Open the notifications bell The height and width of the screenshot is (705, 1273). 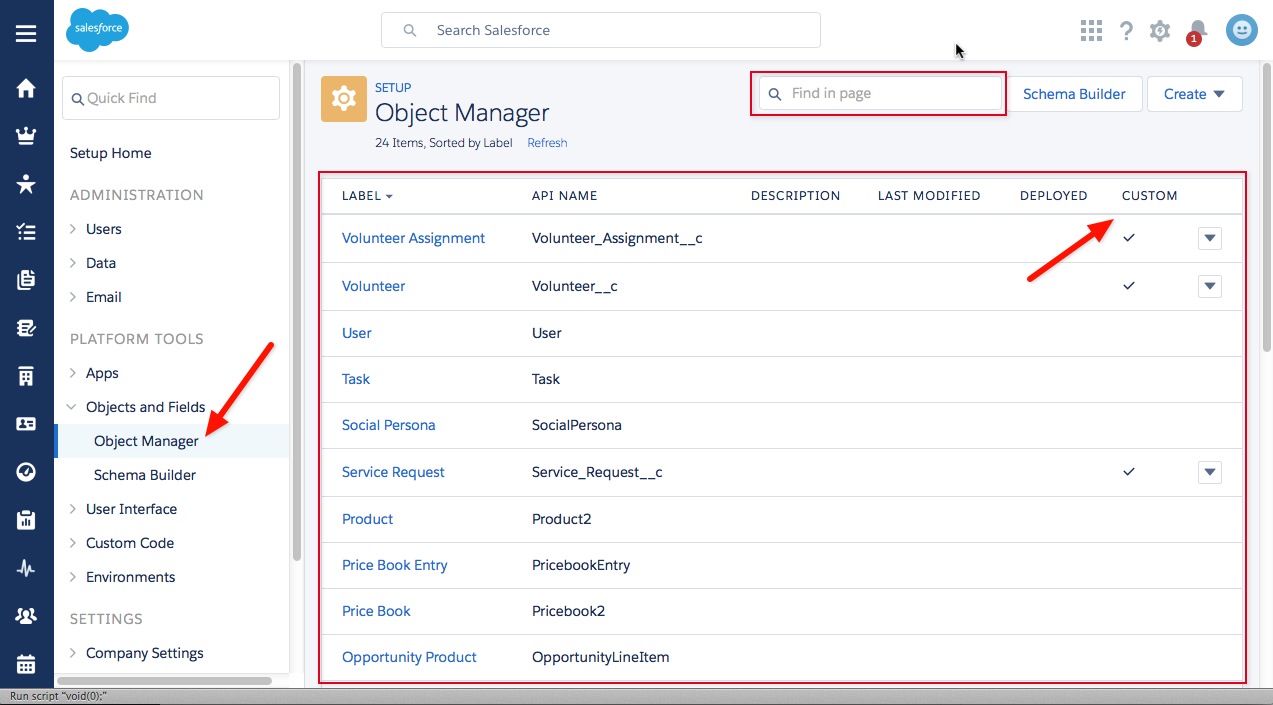click(x=1197, y=31)
